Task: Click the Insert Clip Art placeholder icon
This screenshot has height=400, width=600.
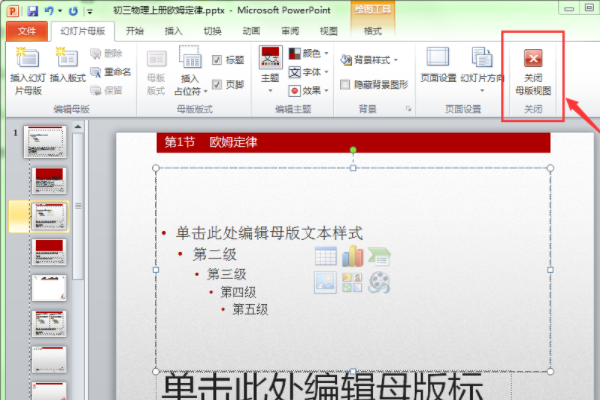Action: (352, 282)
